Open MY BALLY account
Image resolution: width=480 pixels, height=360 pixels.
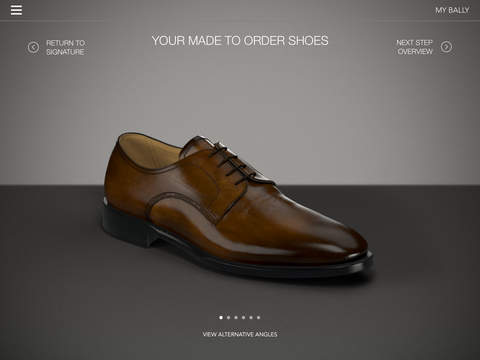pyautogui.click(x=452, y=10)
